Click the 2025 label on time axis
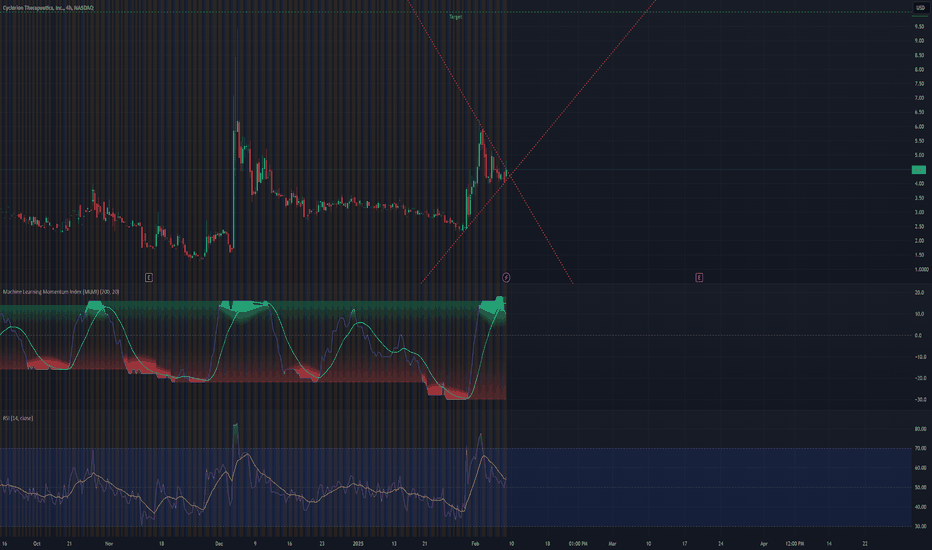This screenshot has height=550, width=932. pos(358,543)
